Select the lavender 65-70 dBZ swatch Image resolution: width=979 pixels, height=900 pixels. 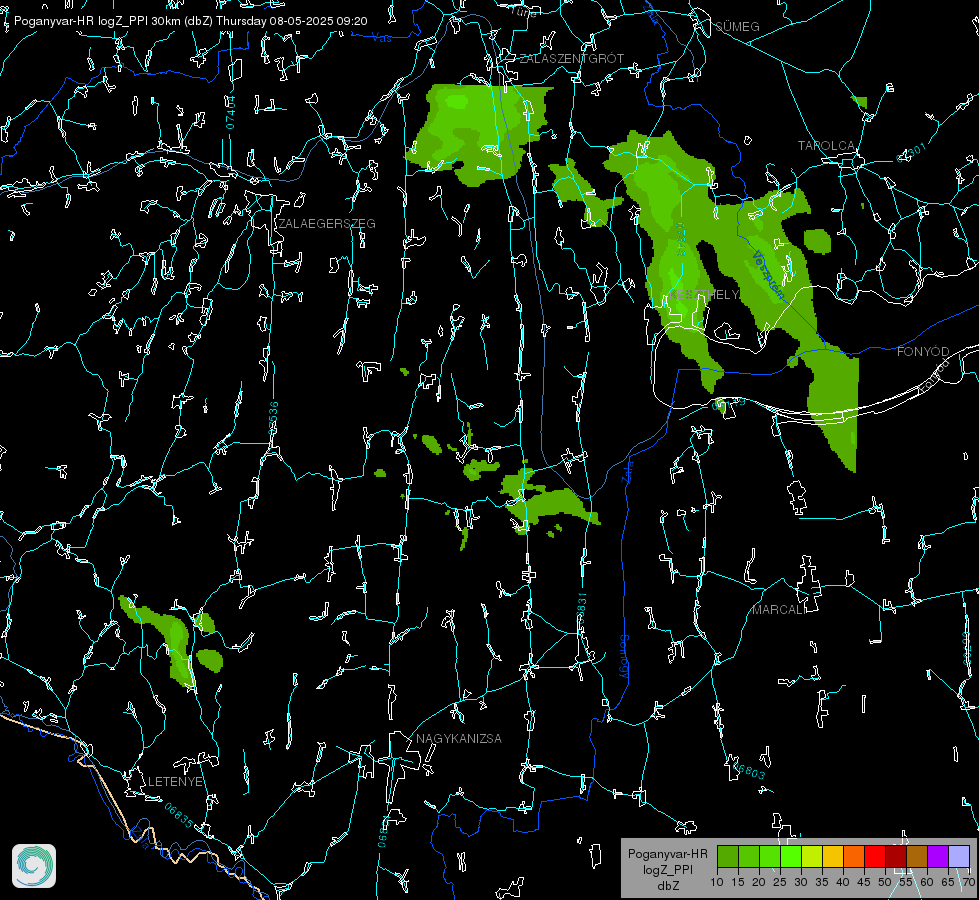tap(959, 856)
